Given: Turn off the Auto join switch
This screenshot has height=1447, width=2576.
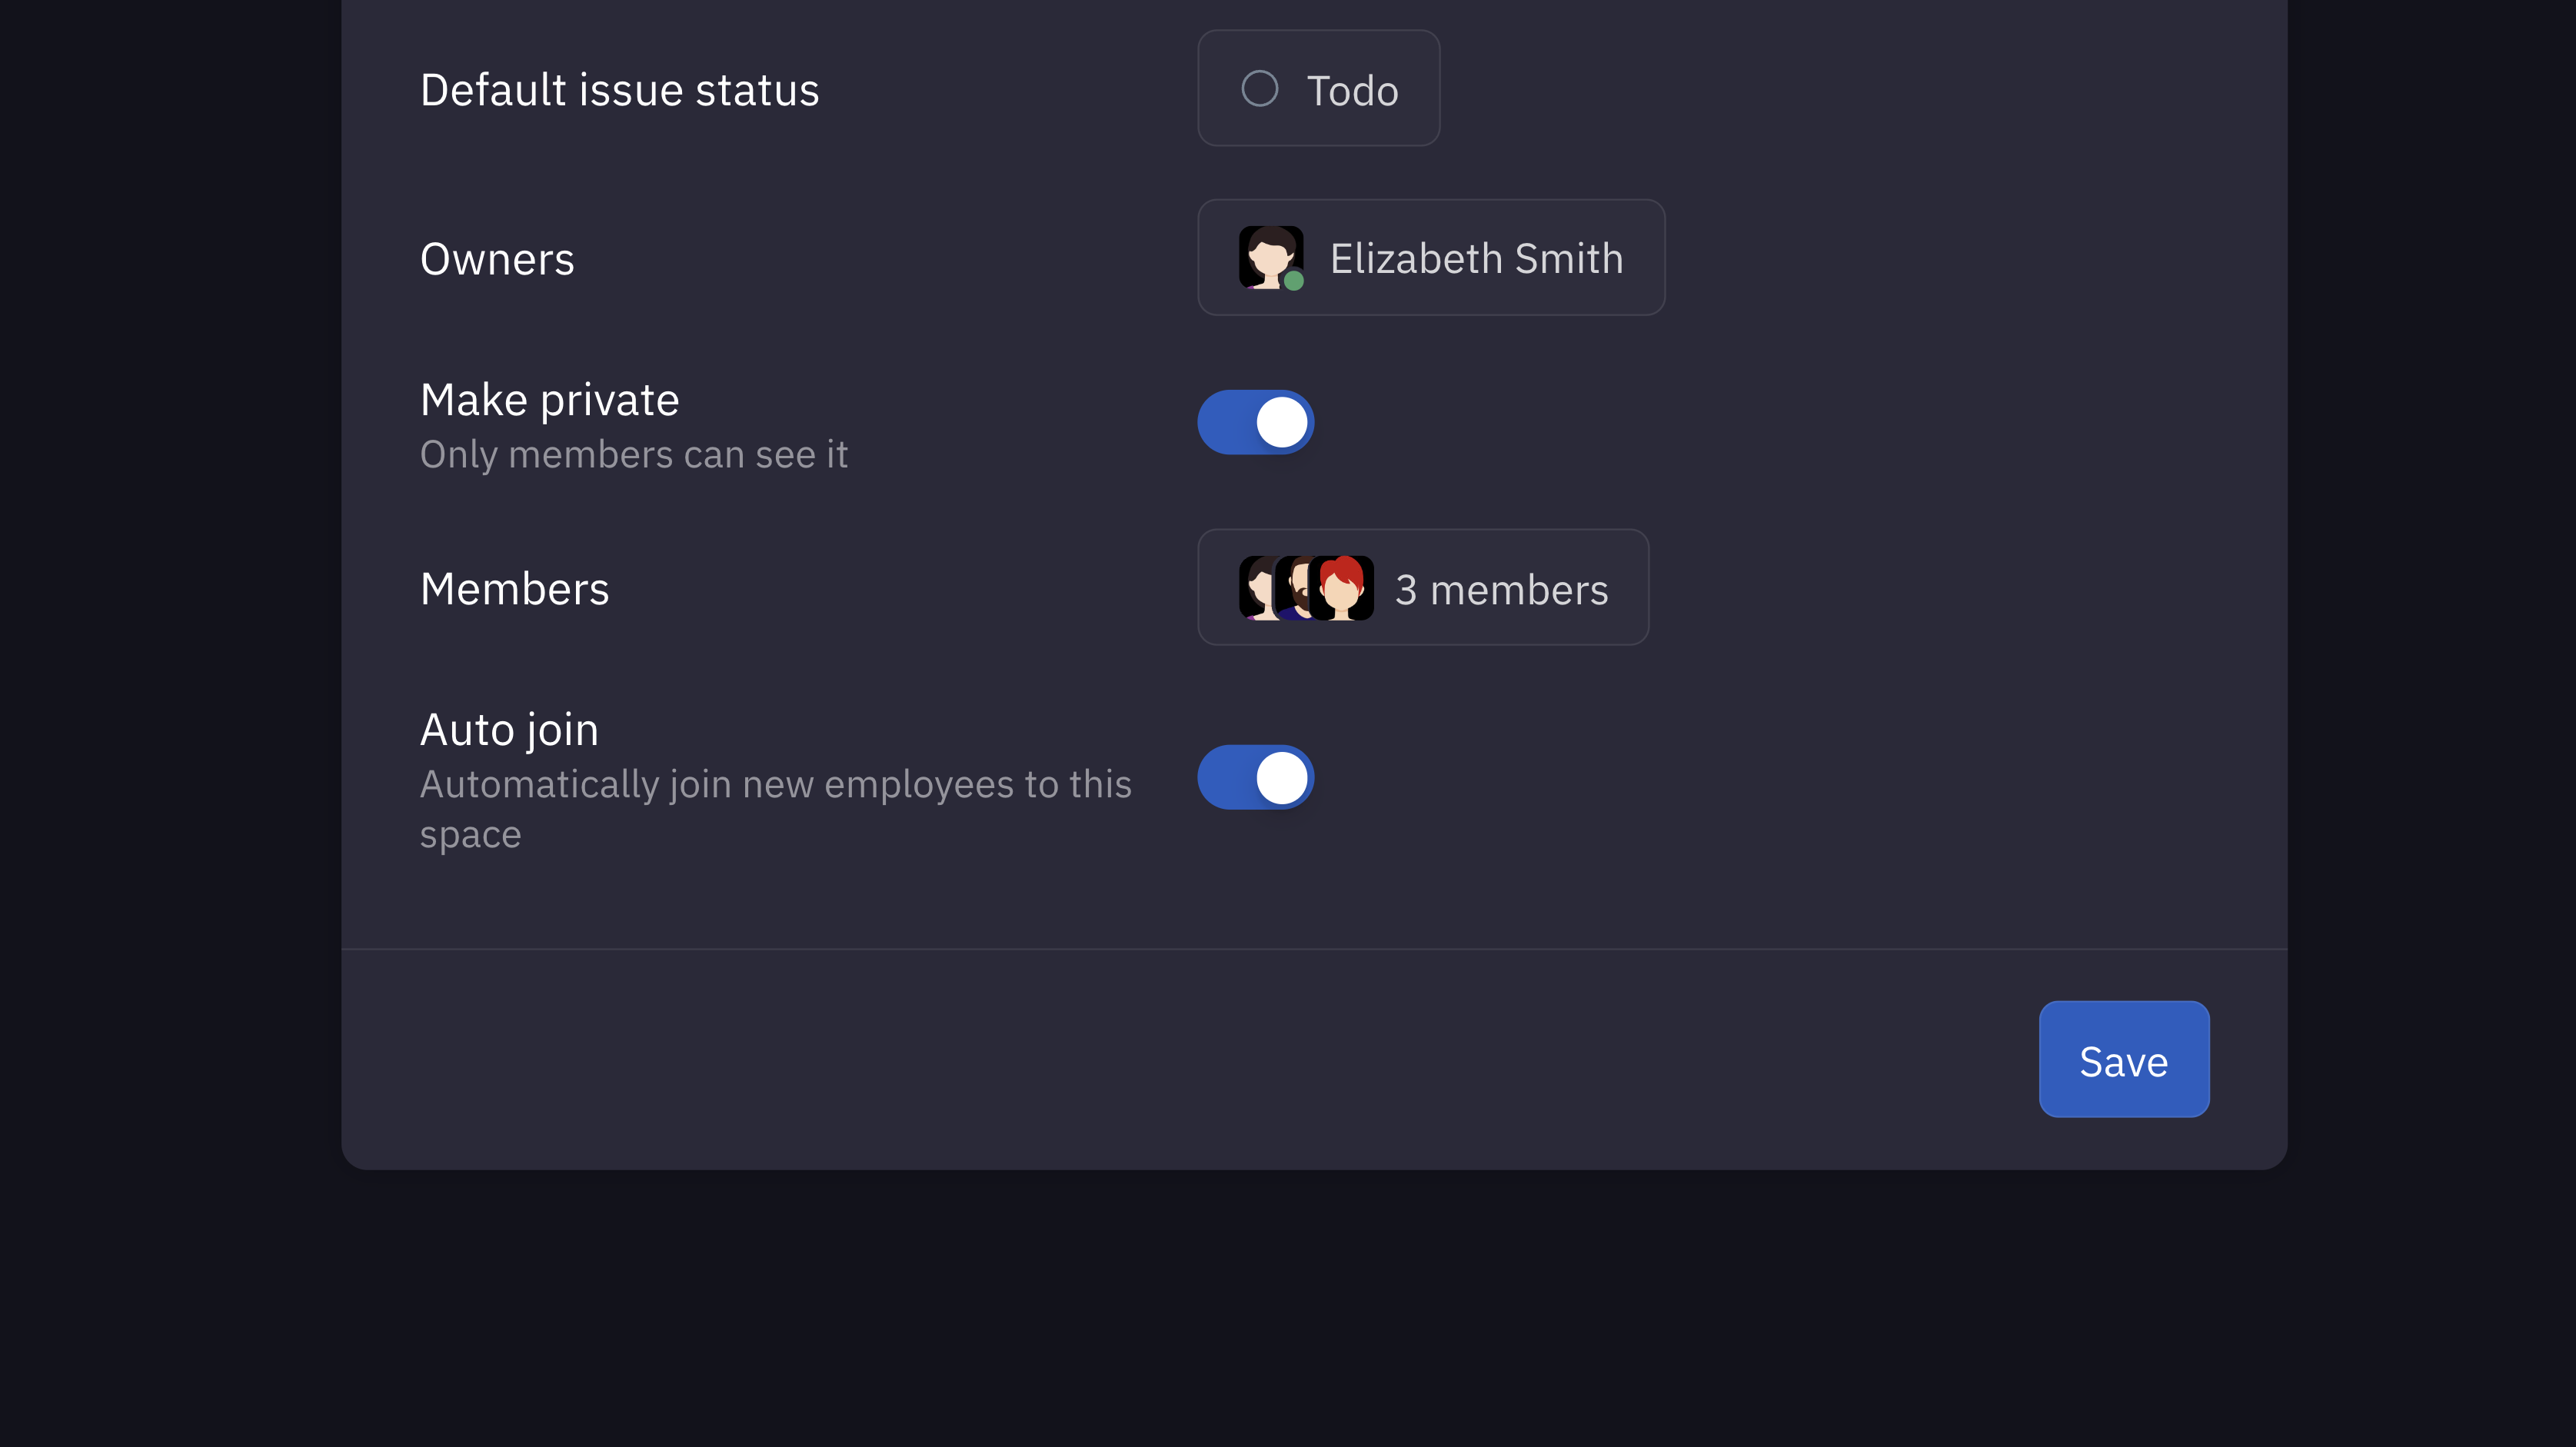Looking at the screenshot, I should (x=1255, y=777).
